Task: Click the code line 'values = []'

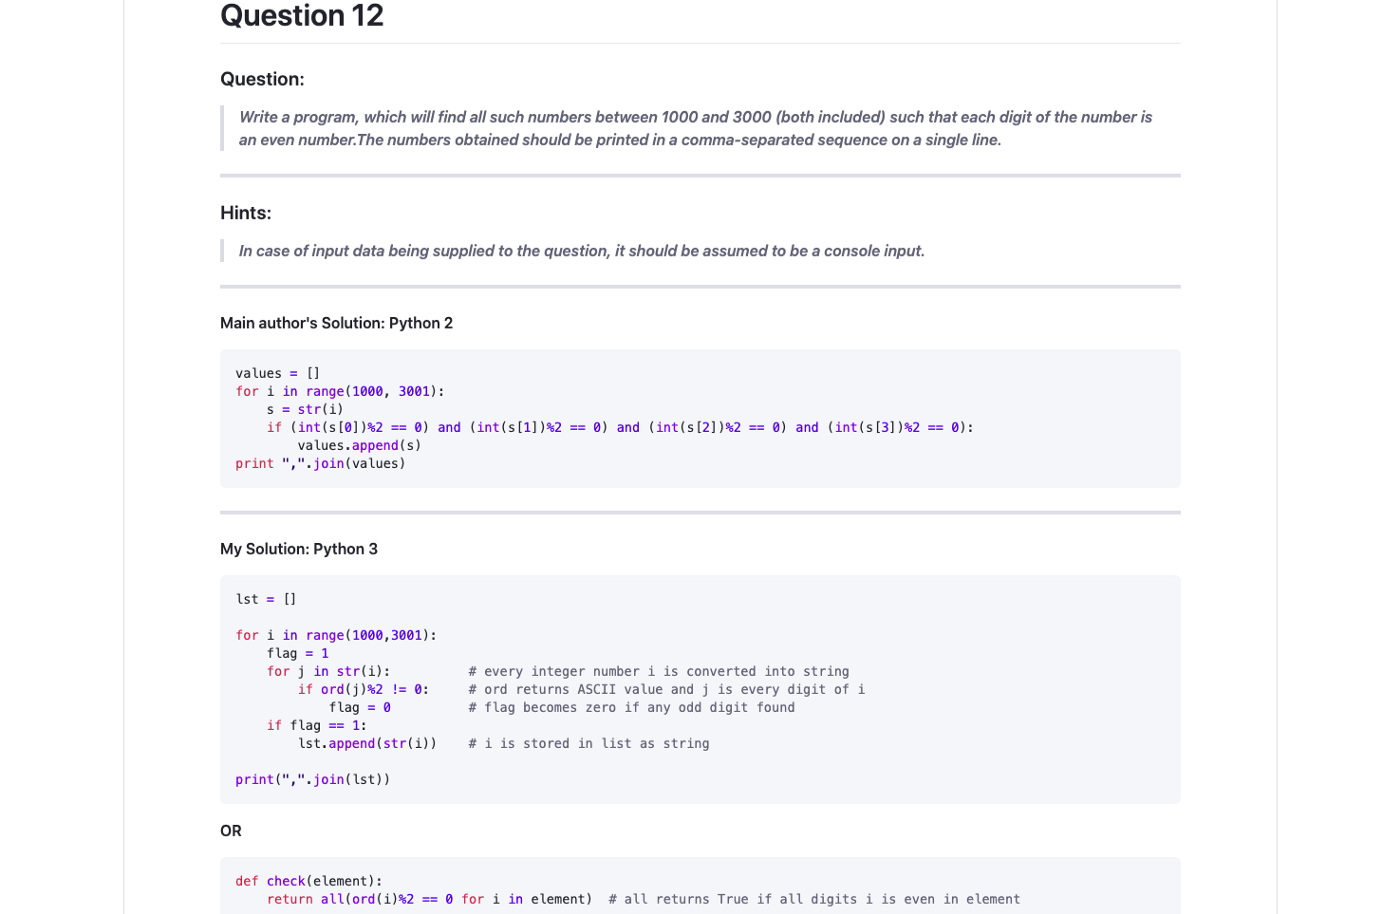Action: [x=278, y=373]
